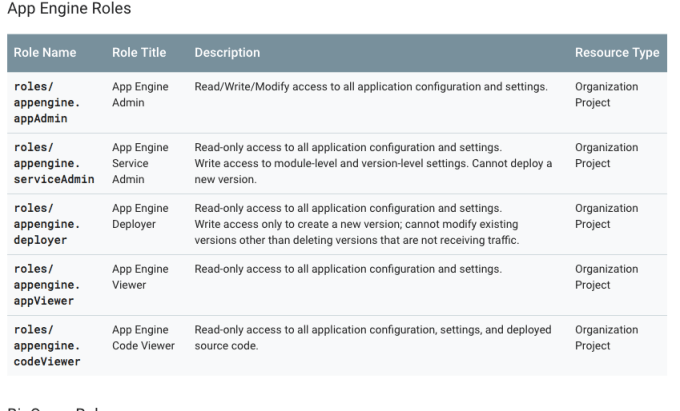Screen dimensions: 680x411
Task: Click Resource Type cell in the appAdmin row
Action: (606, 94)
